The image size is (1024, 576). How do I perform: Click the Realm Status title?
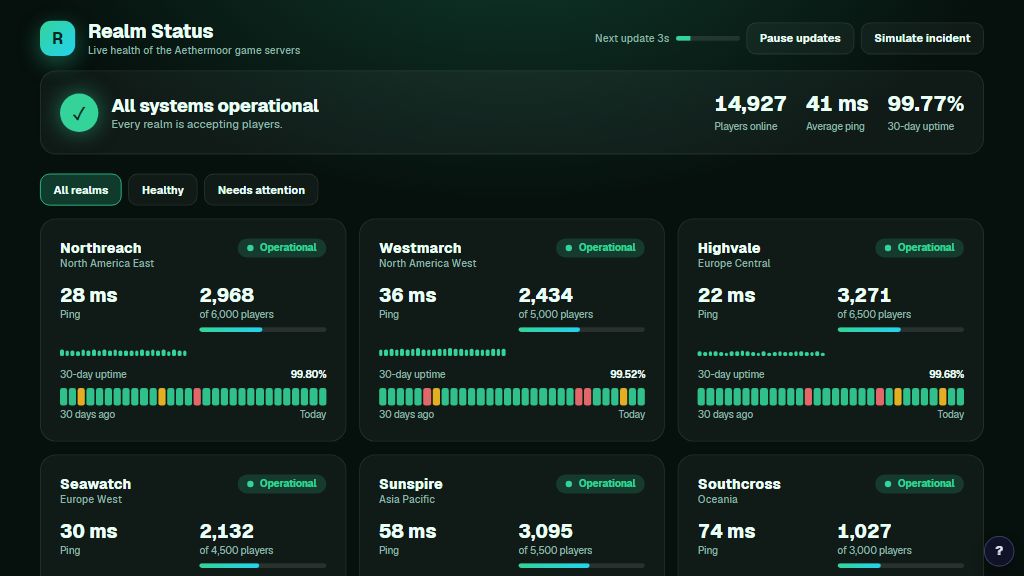pos(151,31)
